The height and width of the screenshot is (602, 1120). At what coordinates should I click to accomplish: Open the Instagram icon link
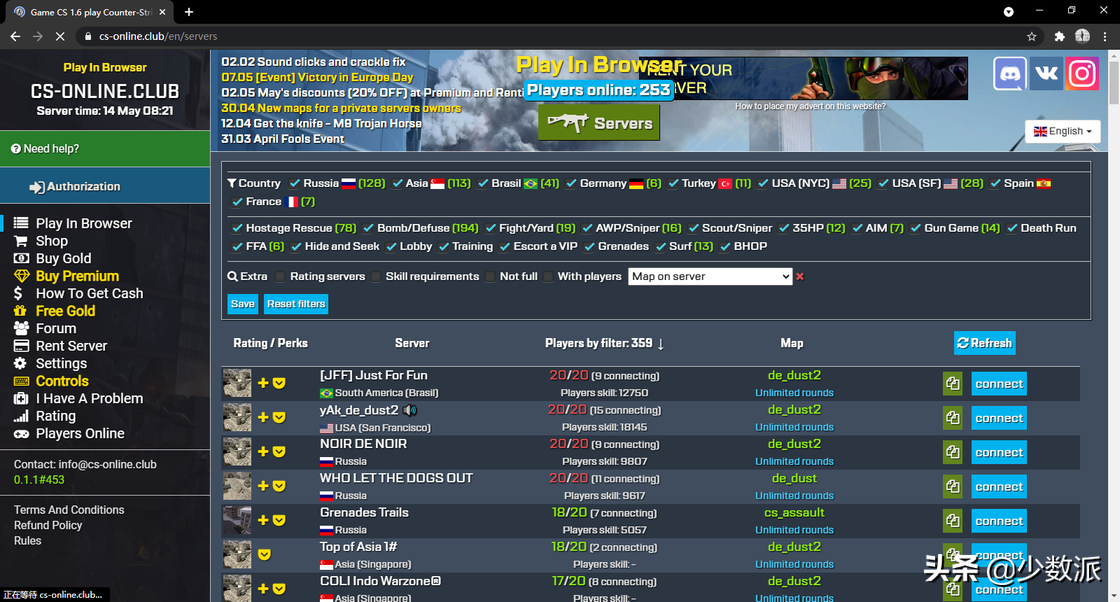click(1082, 74)
